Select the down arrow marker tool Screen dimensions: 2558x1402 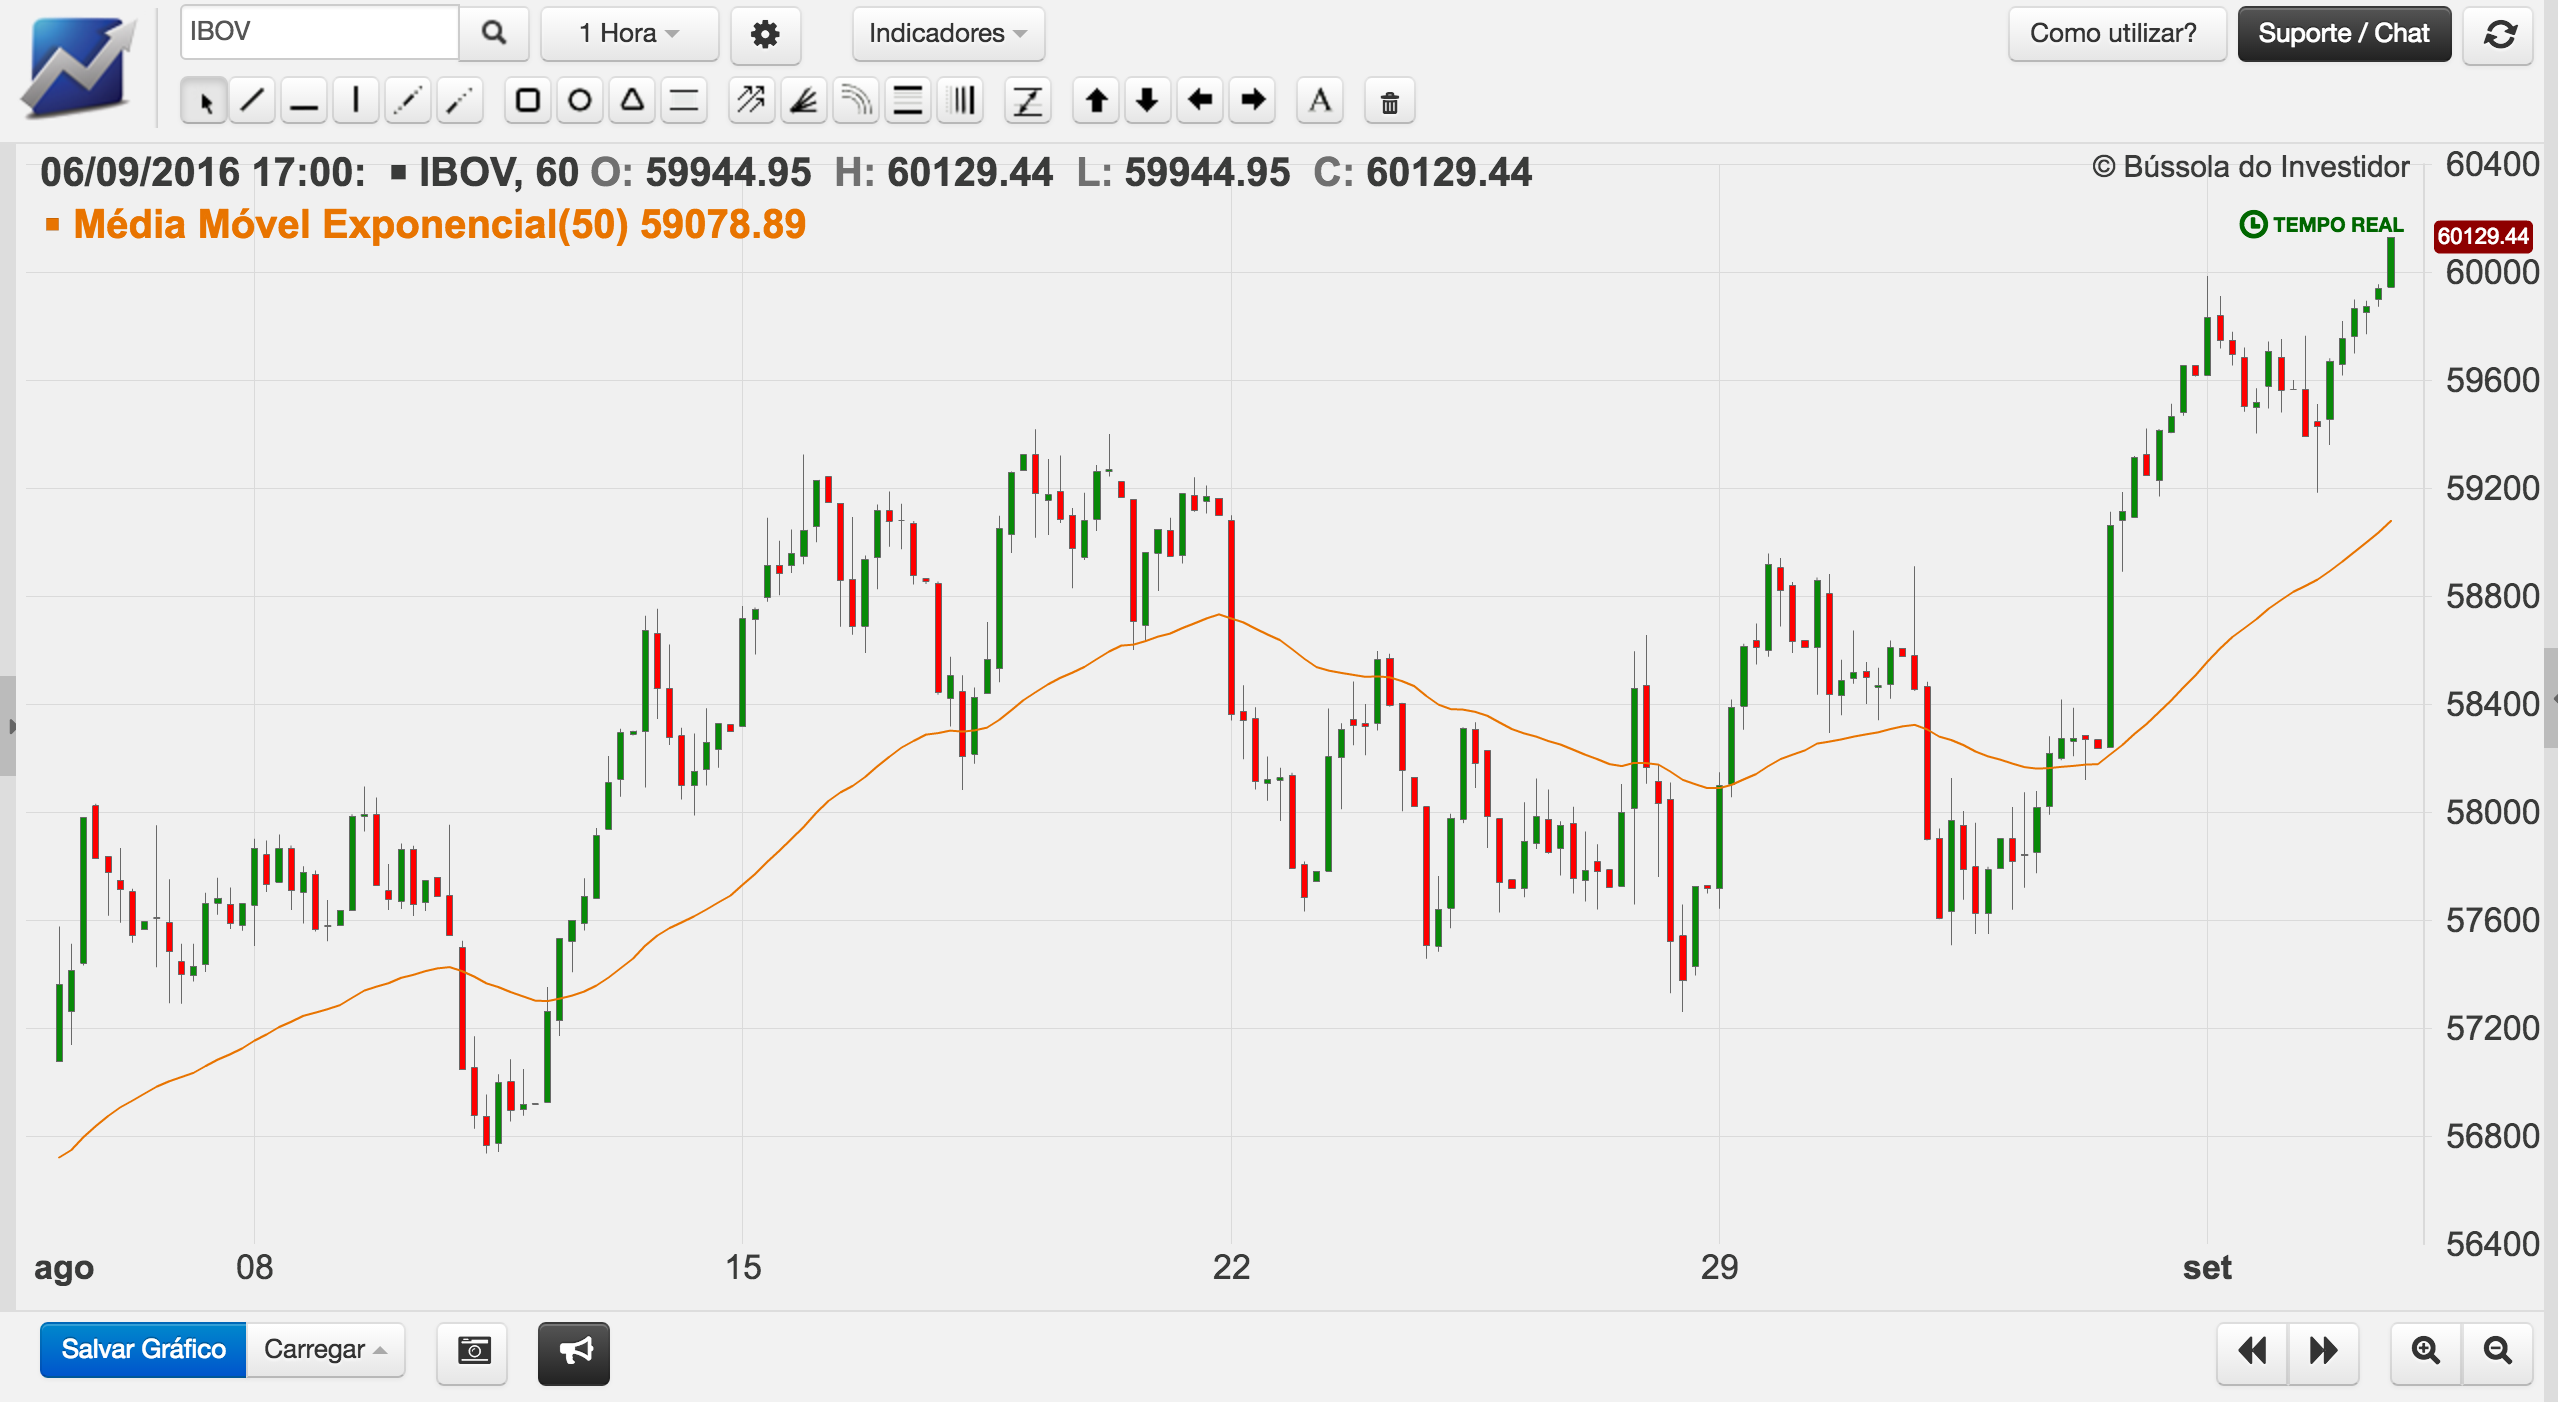[1148, 101]
